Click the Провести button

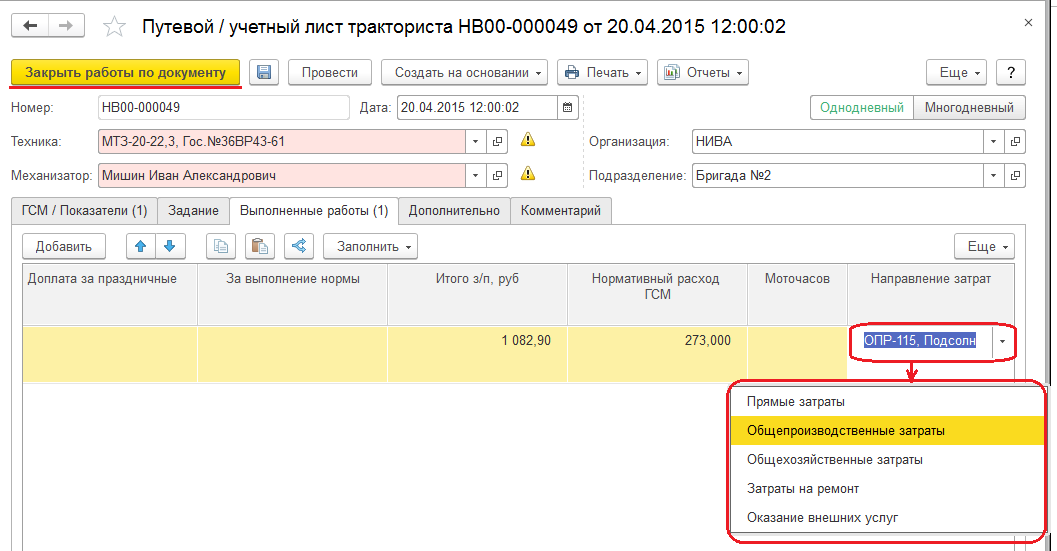[x=330, y=72]
